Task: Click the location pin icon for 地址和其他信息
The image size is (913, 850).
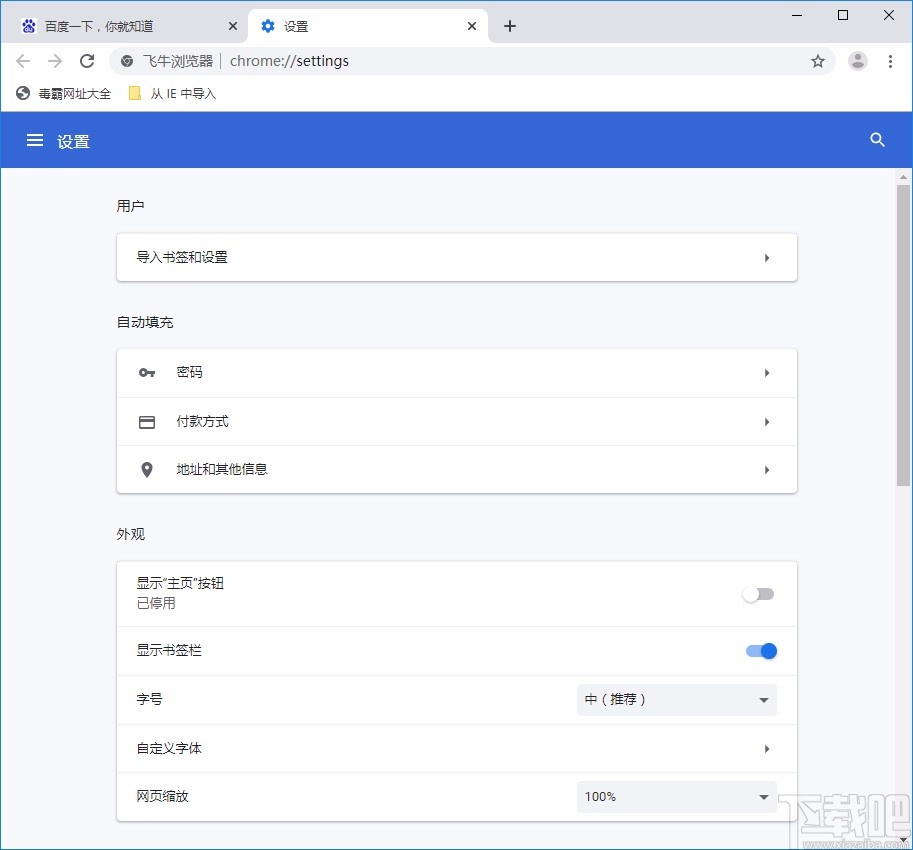Action: 147,469
